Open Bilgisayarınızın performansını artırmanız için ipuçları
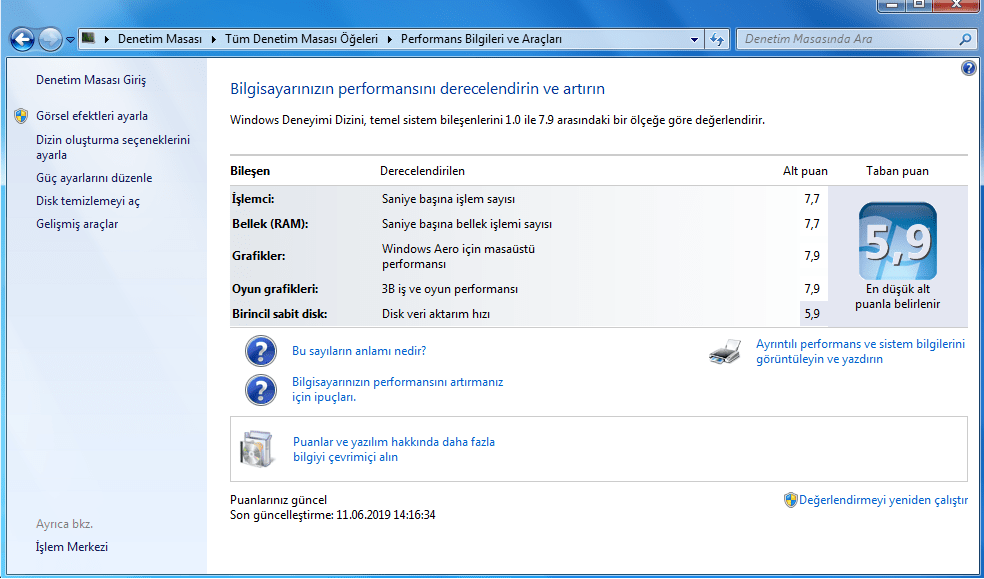Image resolution: width=984 pixels, height=579 pixels. [x=397, y=390]
